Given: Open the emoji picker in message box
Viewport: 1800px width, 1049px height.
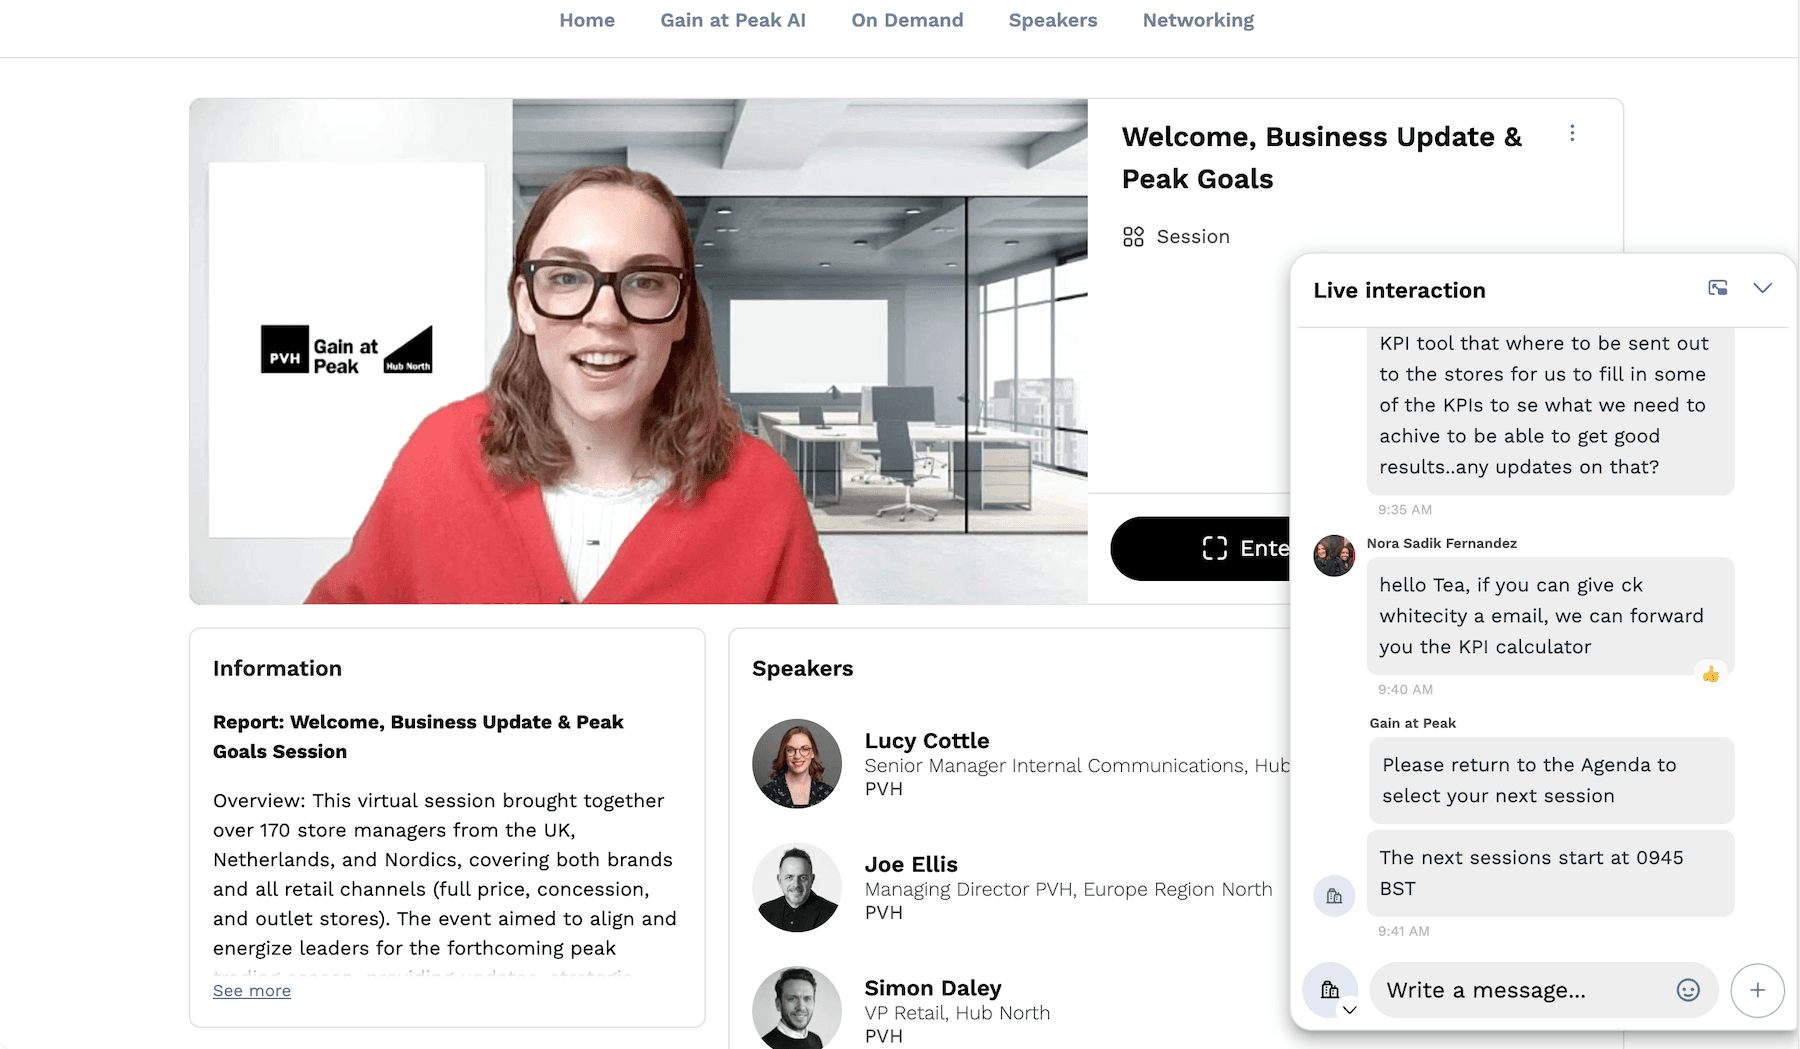Looking at the screenshot, I should [x=1688, y=990].
